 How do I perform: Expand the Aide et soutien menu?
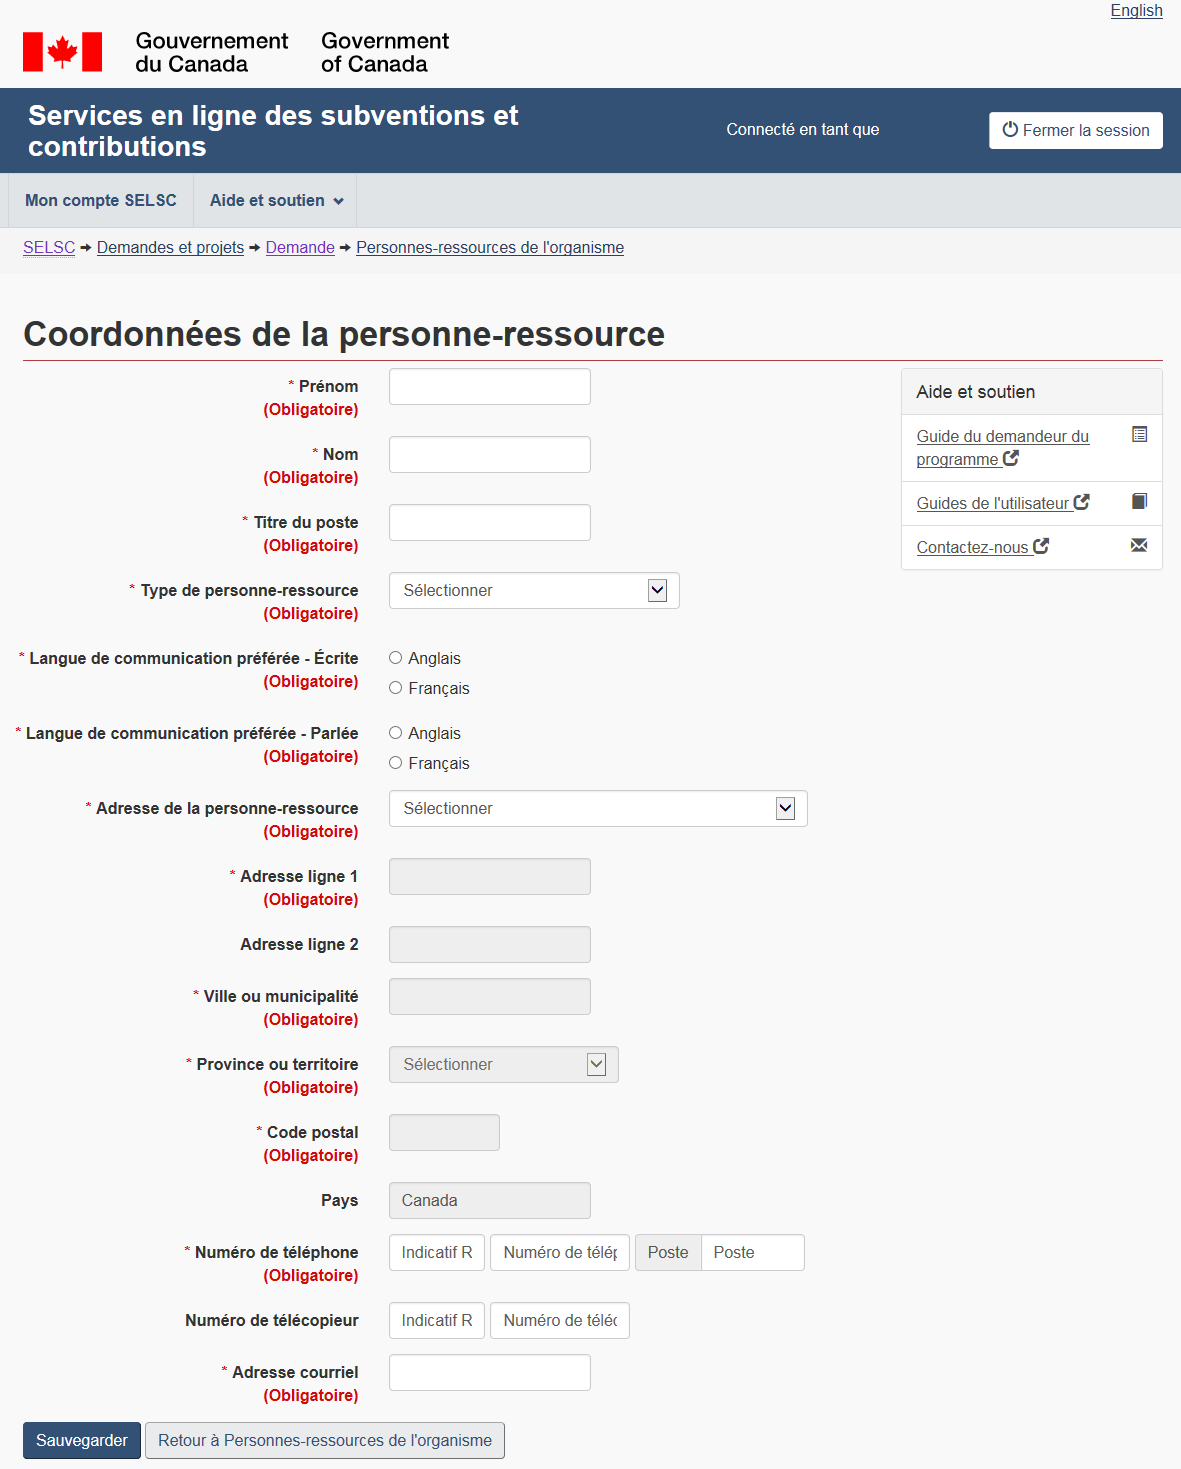click(276, 201)
